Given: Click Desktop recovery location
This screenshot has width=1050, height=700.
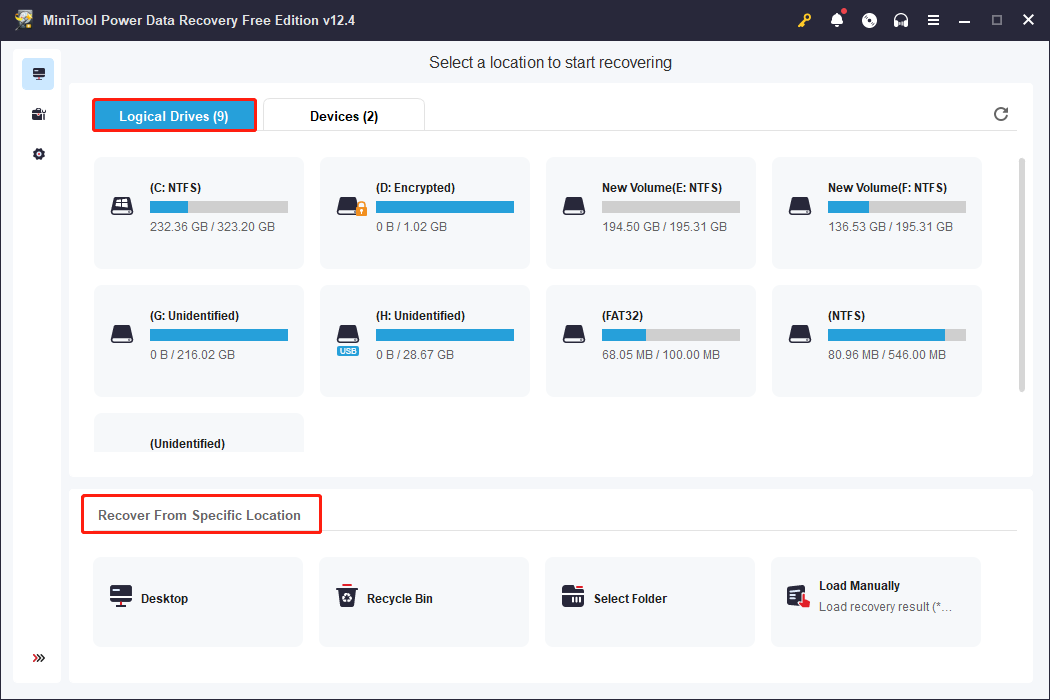Looking at the screenshot, I should click(198, 600).
